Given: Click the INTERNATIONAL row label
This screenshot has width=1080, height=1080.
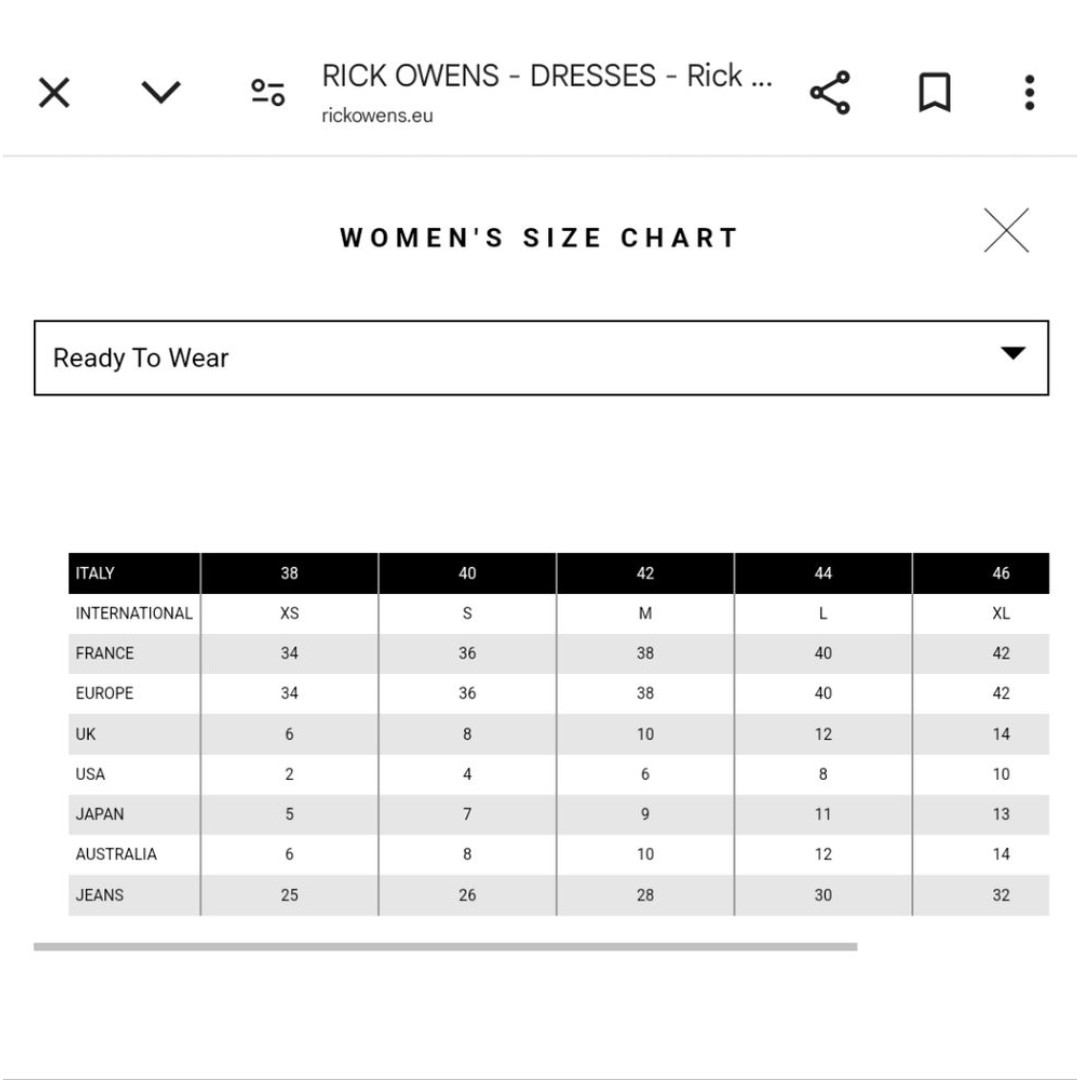Looking at the screenshot, I should [134, 613].
